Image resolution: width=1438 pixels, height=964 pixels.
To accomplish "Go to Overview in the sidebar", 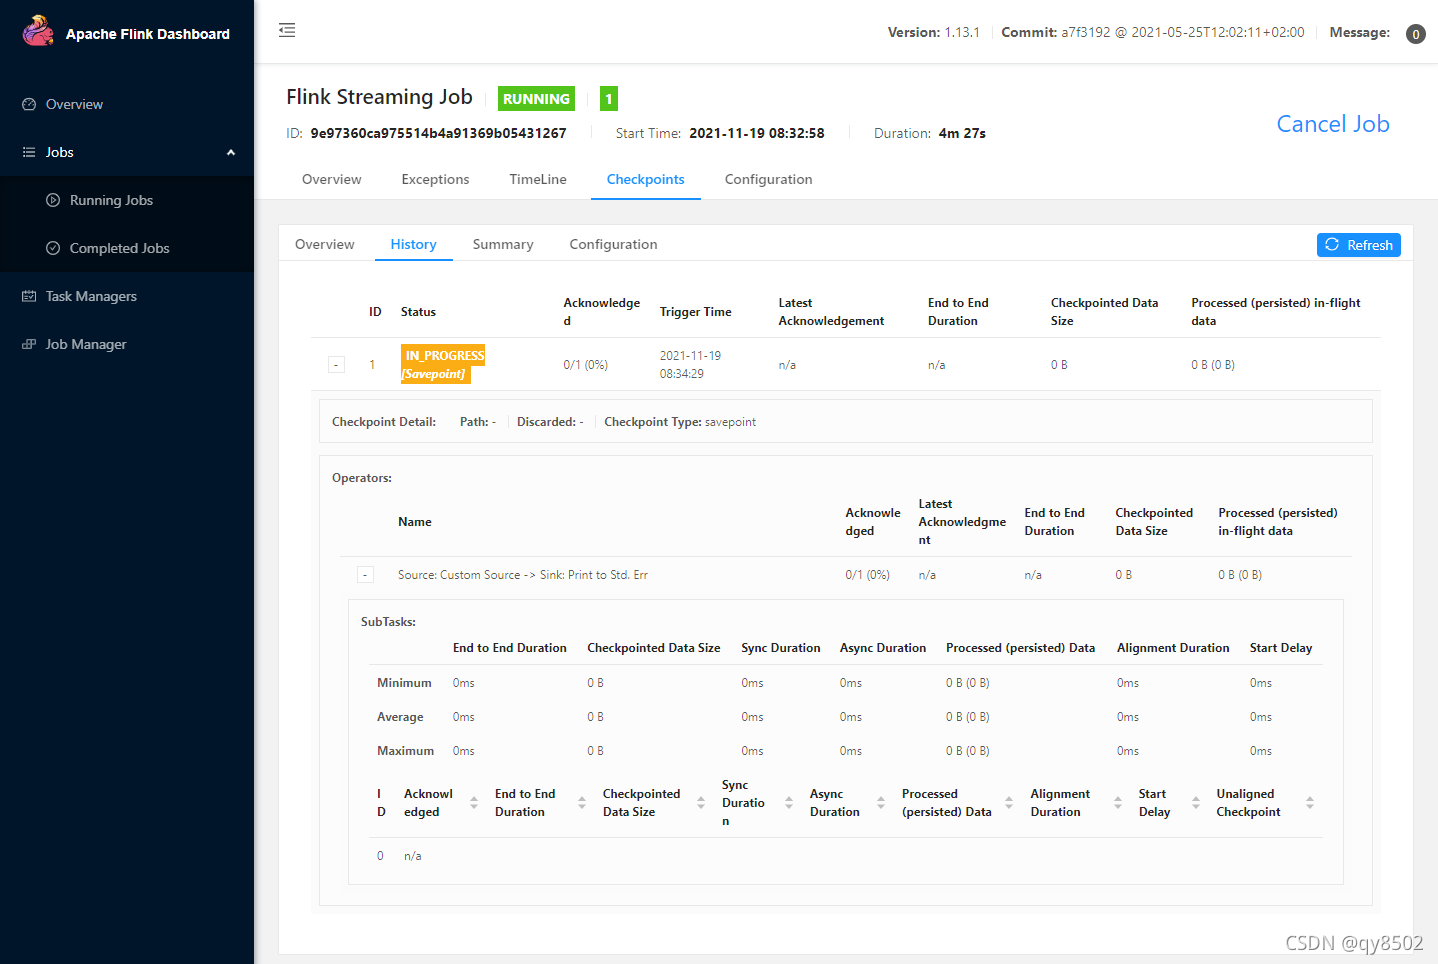I will (x=127, y=104).
